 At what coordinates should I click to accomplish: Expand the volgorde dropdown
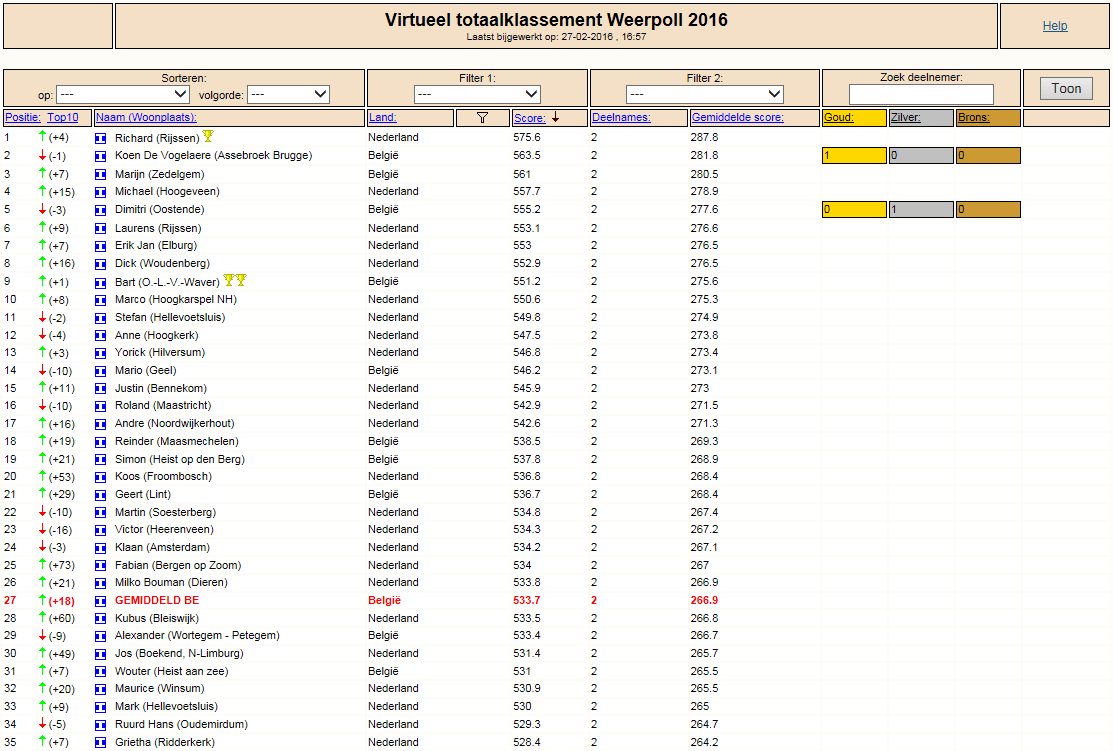[288, 94]
